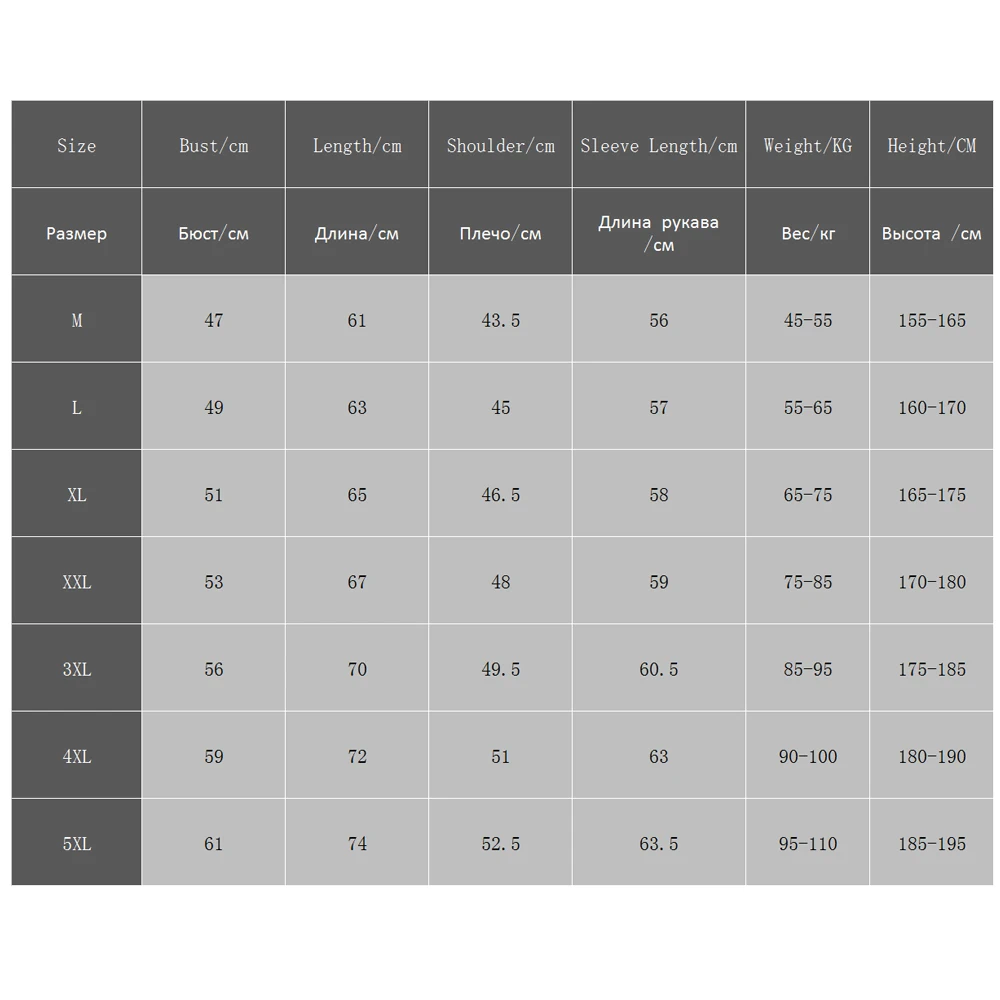The height and width of the screenshot is (1000, 1000).
Task: Select the Плечо/см header cell
Action: click(500, 234)
